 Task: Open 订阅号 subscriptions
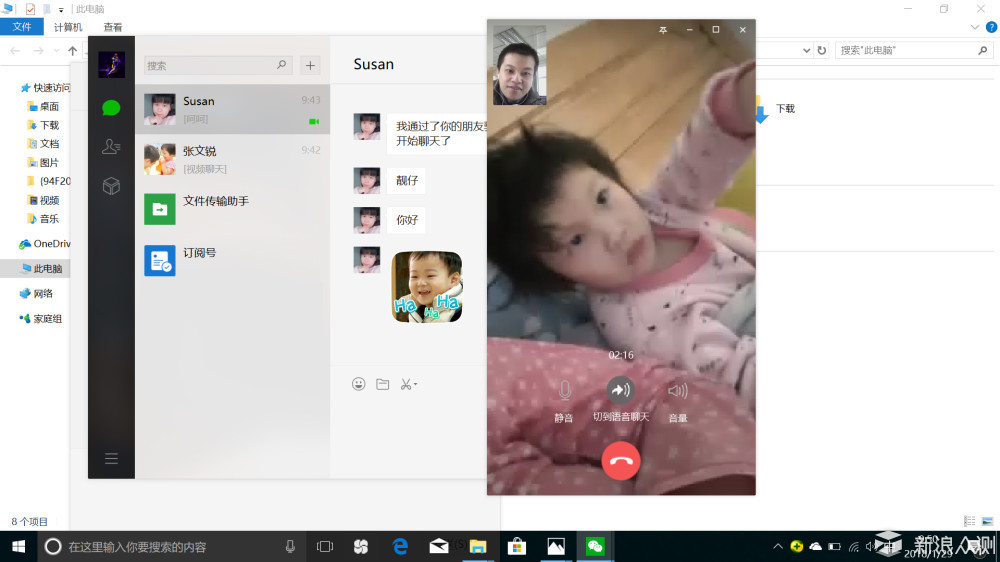pos(232,260)
